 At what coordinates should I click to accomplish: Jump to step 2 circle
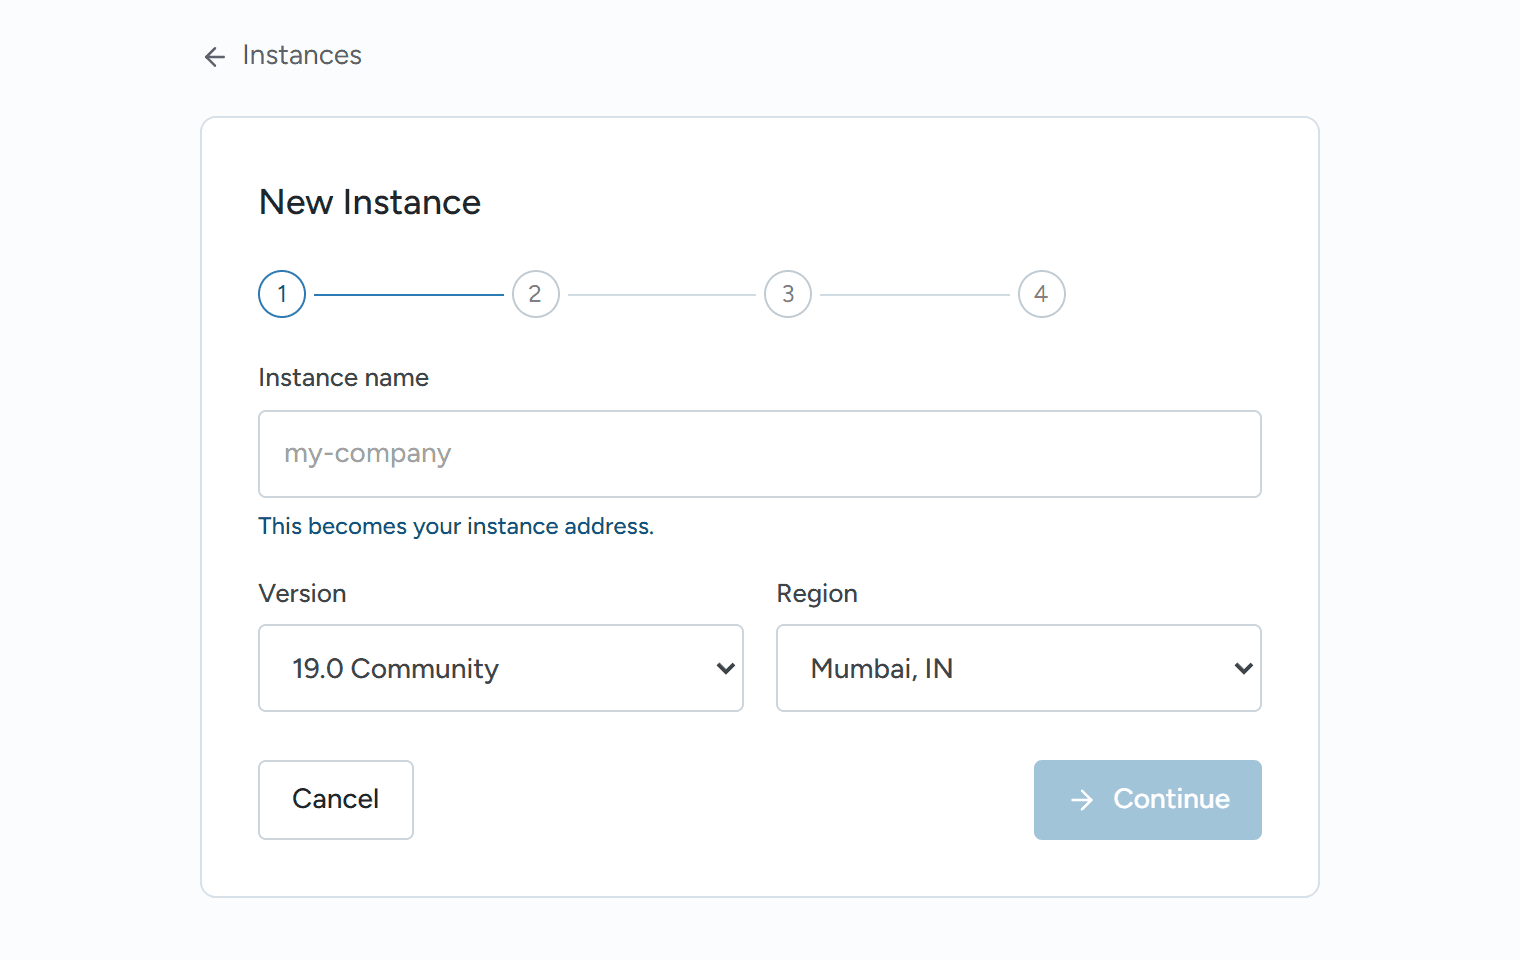point(536,294)
